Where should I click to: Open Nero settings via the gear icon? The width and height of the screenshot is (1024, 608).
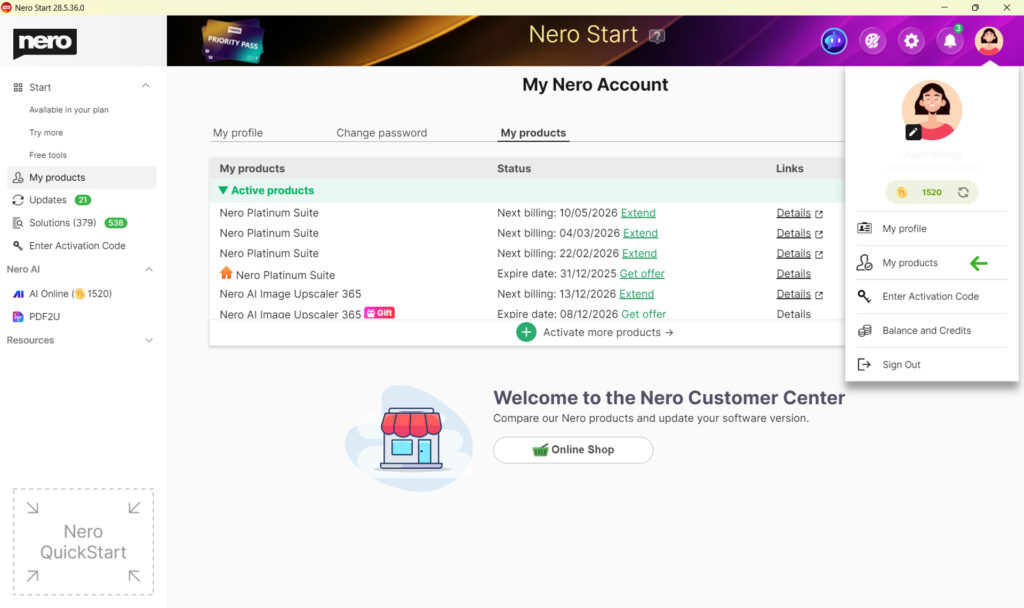tap(911, 40)
